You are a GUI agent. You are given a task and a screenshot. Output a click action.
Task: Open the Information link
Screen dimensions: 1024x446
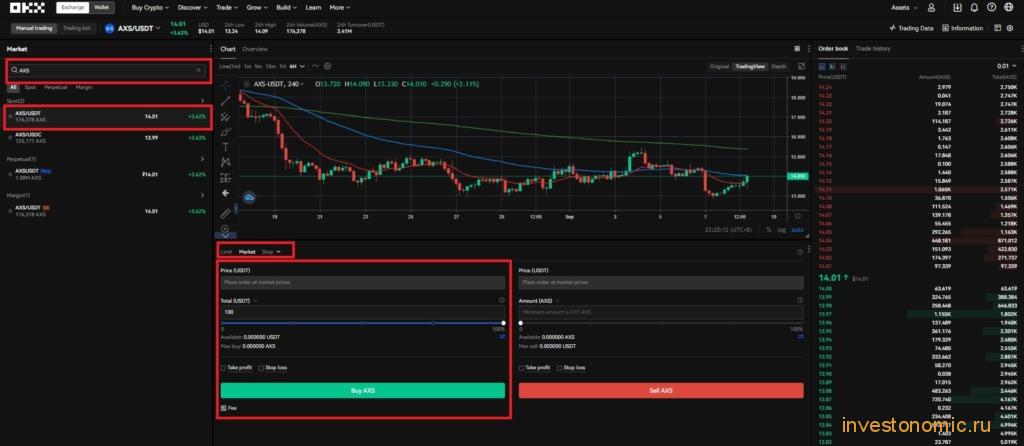coord(963,28)
